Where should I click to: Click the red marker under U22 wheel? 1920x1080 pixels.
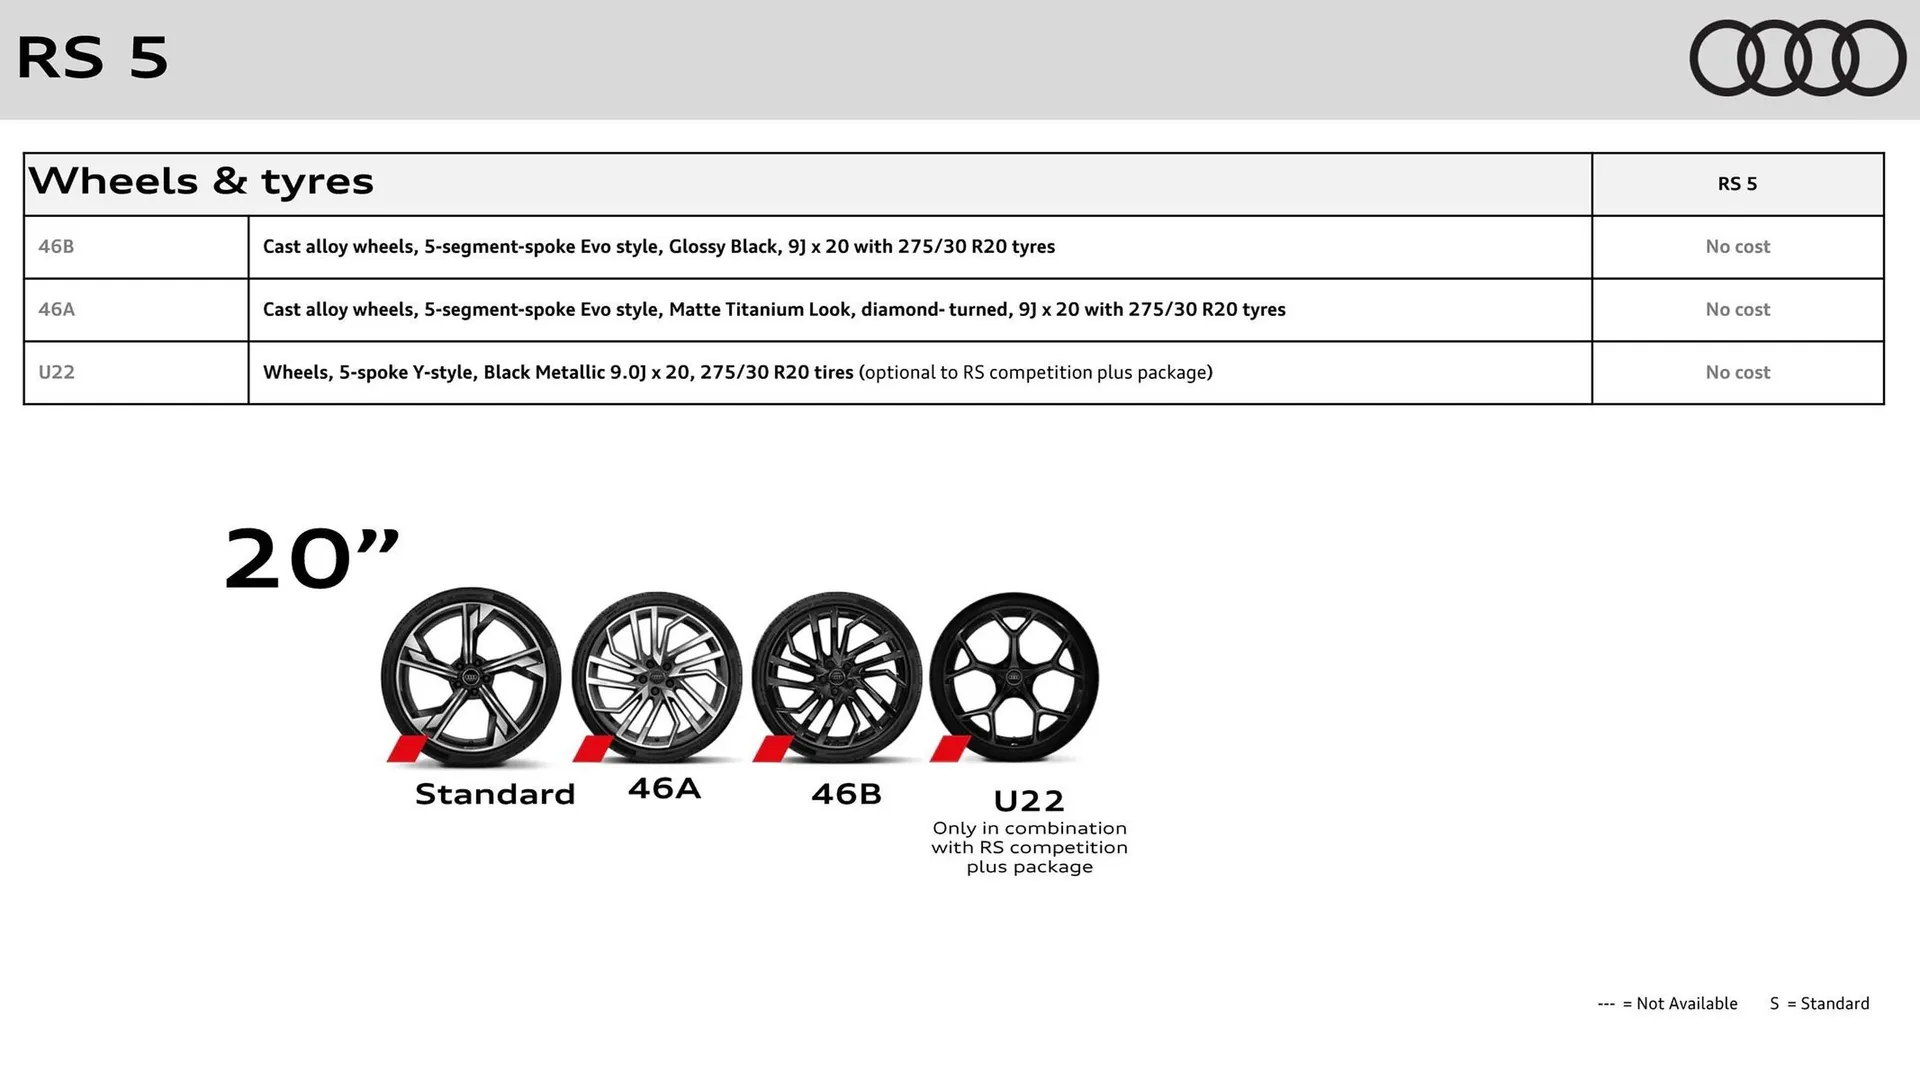[x=948, y=748]
